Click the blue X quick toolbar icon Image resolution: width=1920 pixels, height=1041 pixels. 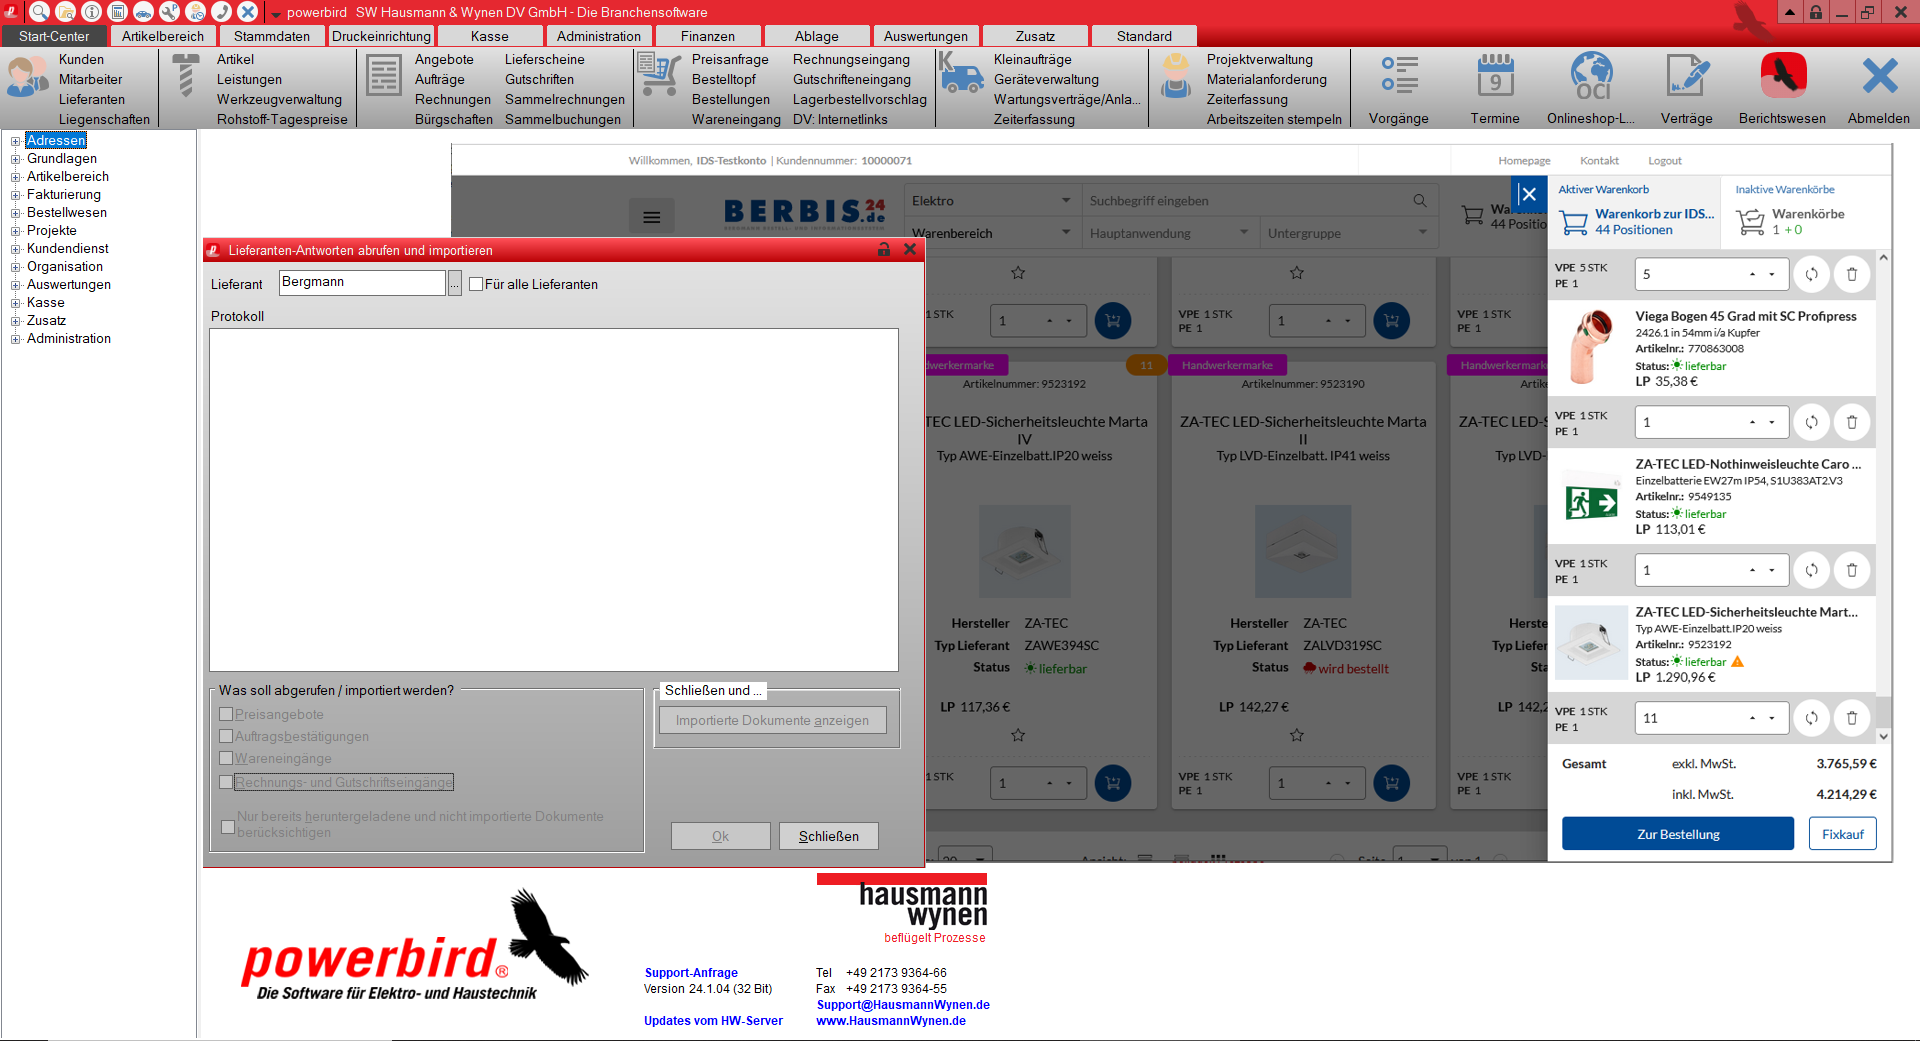[247, 12]
